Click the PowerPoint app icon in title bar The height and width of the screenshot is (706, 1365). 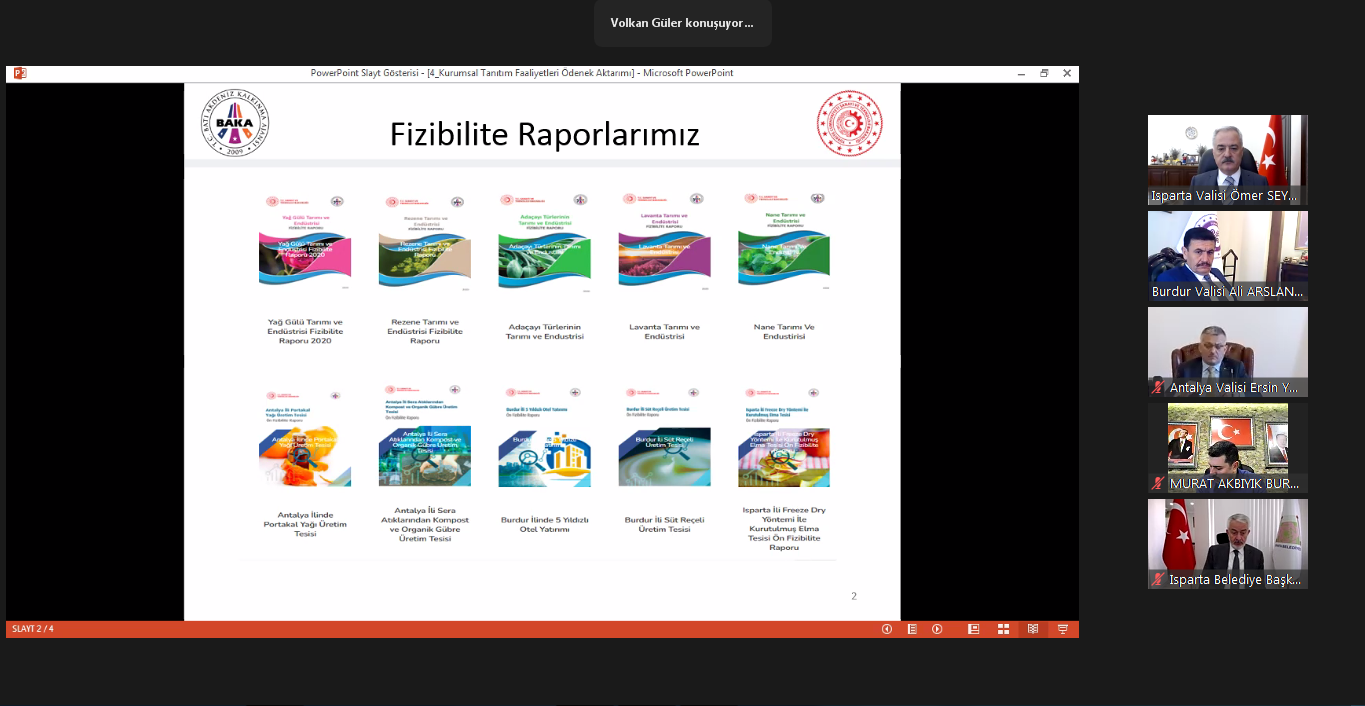tap(19, 73)
